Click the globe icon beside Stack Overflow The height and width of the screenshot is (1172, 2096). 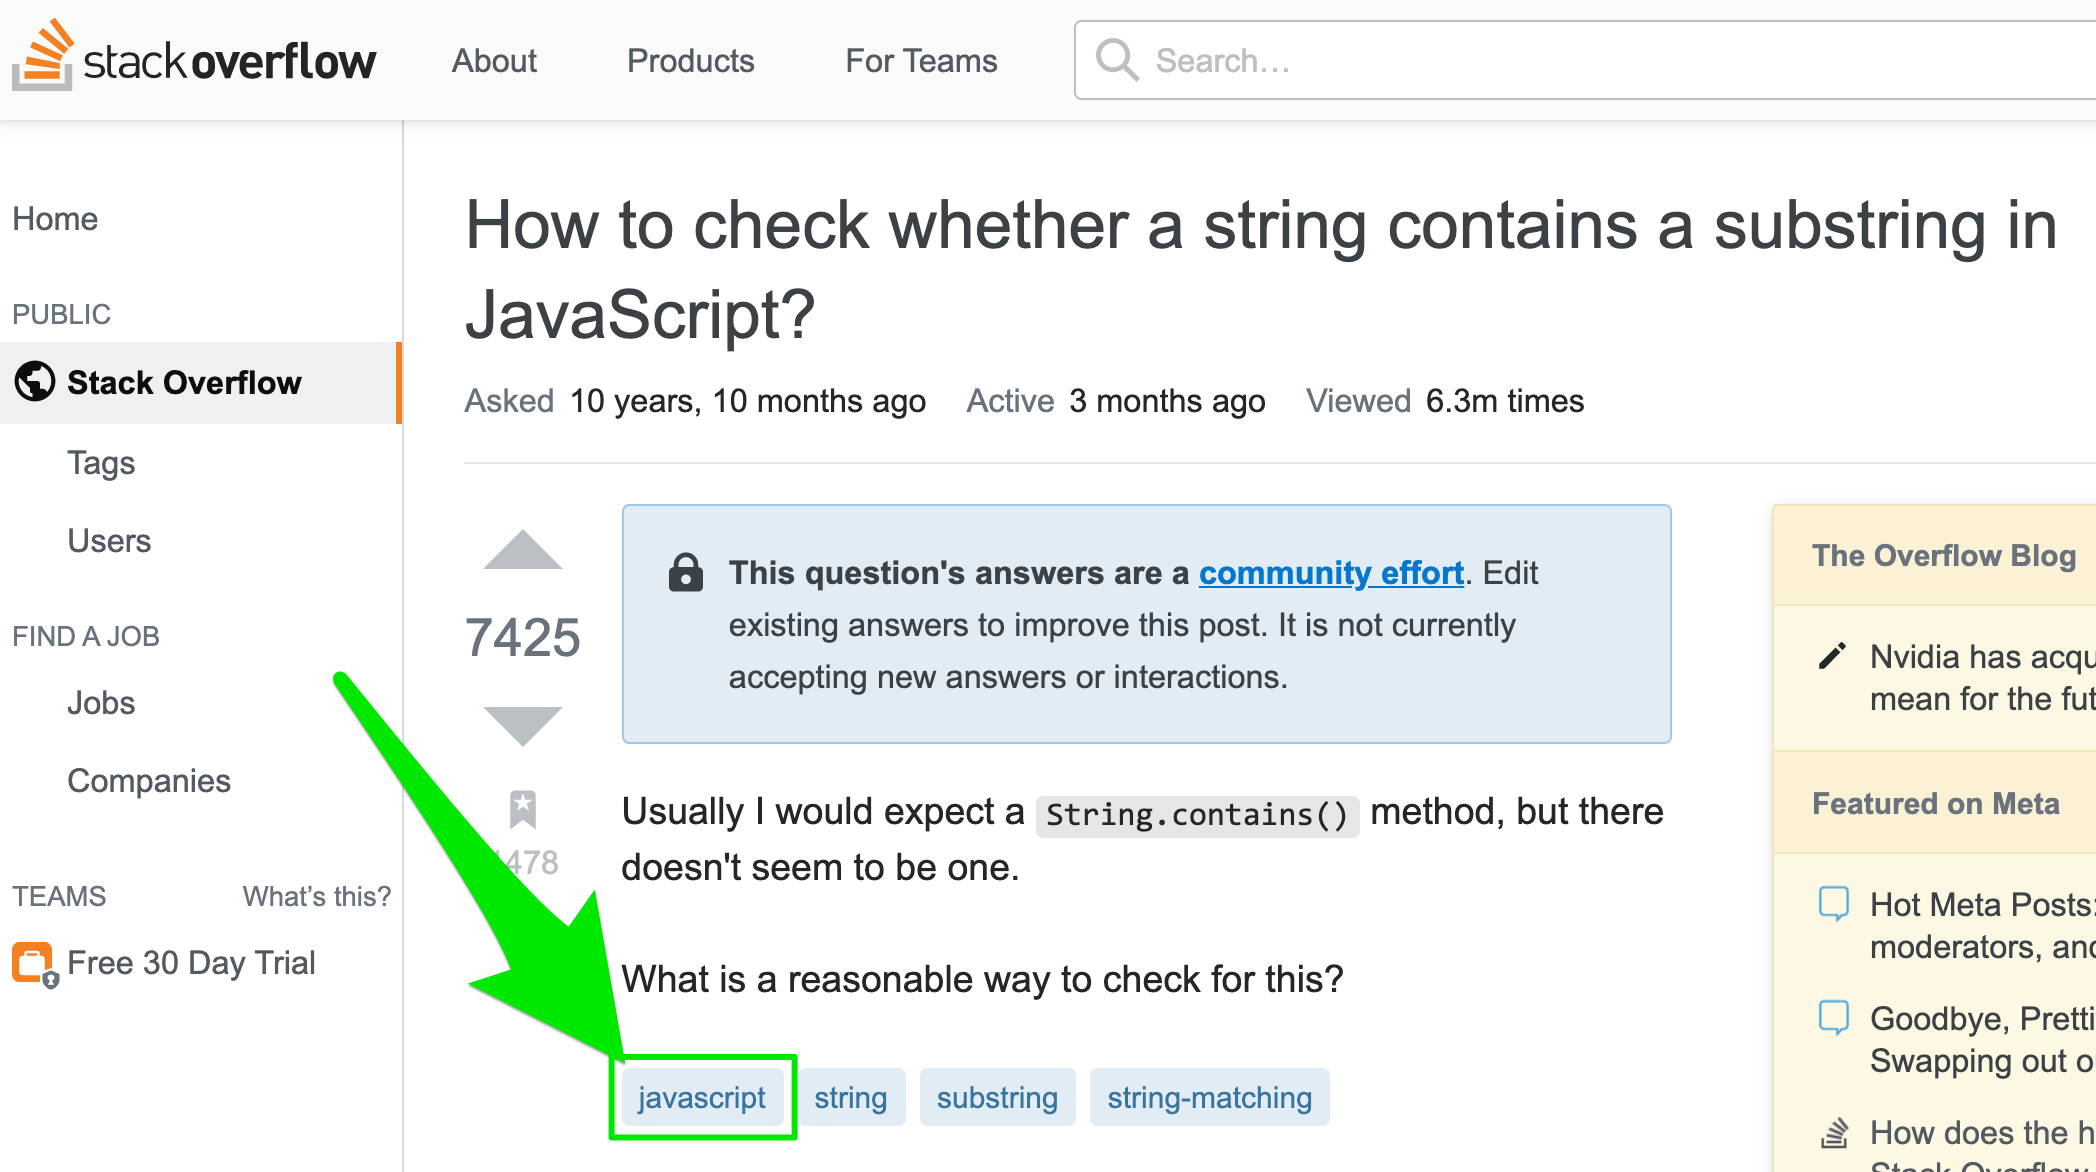pyautogui.click(x=35, y=381)
